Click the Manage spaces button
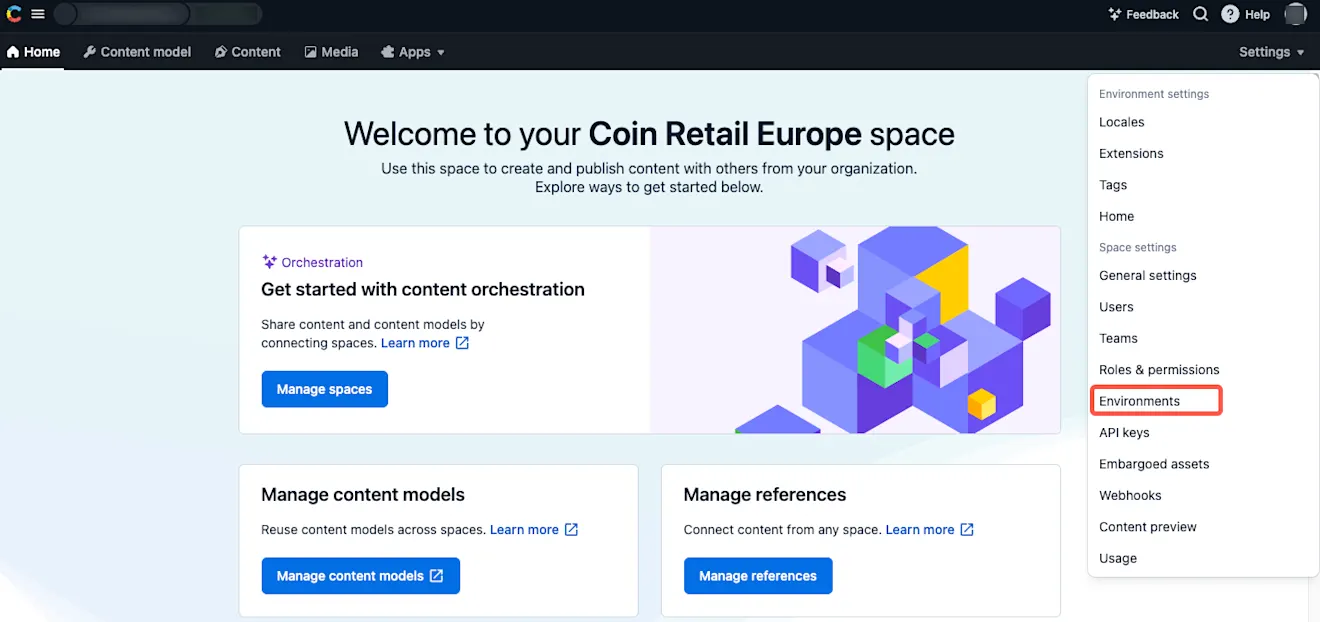This screenshot has height=622, width=1320. click(x=325, y=389)
